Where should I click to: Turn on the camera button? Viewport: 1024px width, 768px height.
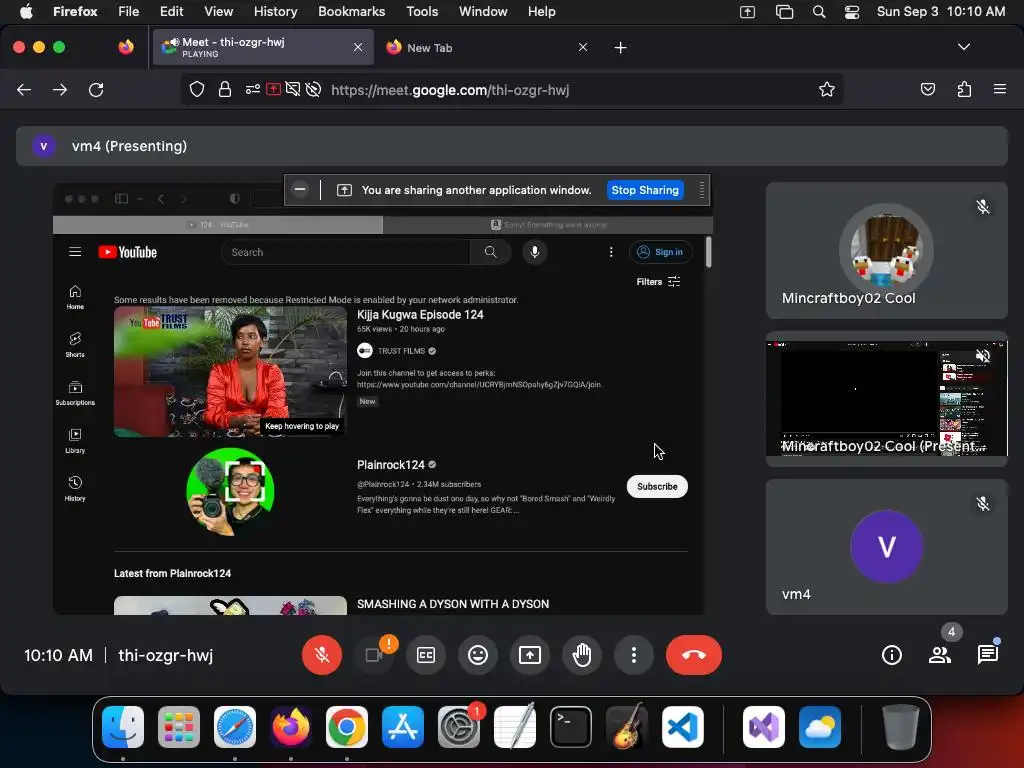pyautogui.click(x=374, y=655)
